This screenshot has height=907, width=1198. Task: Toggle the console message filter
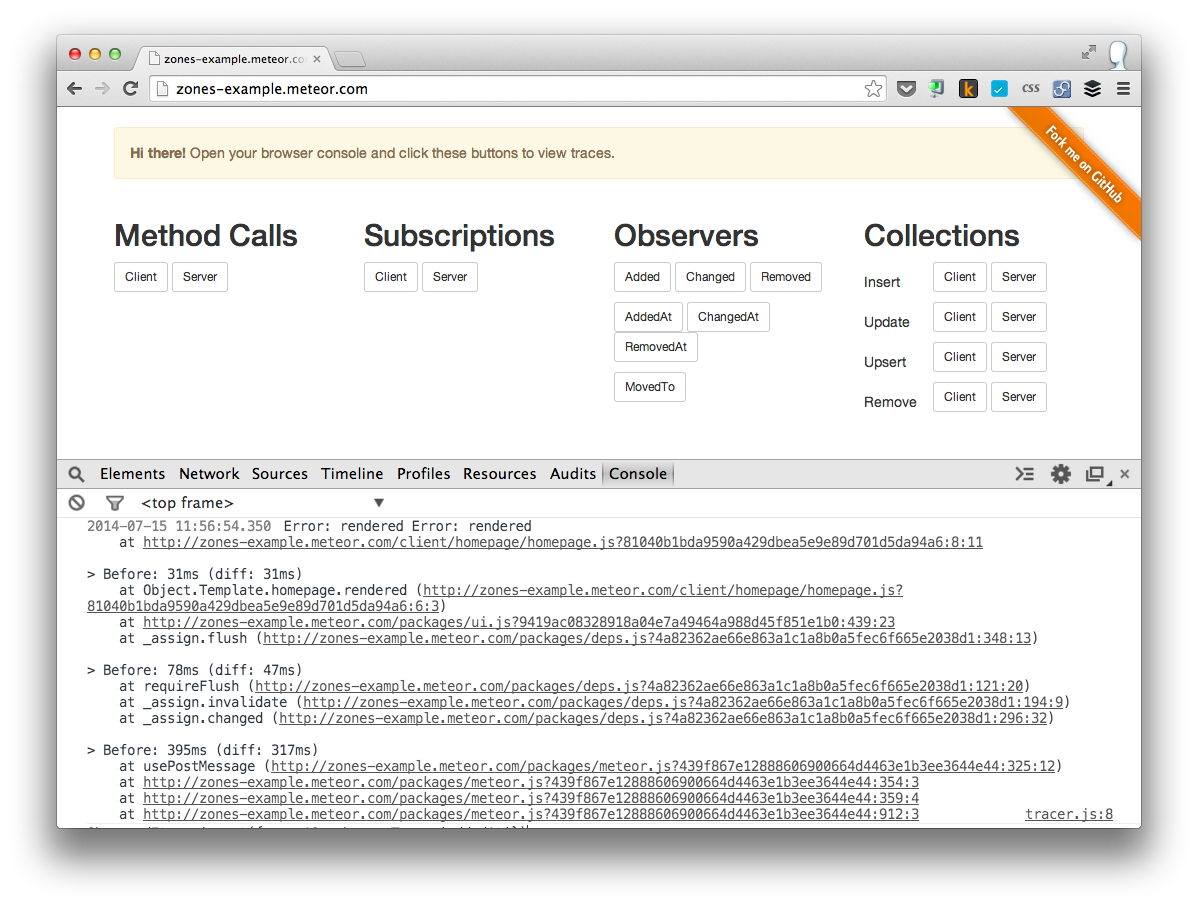pos(114,503)
